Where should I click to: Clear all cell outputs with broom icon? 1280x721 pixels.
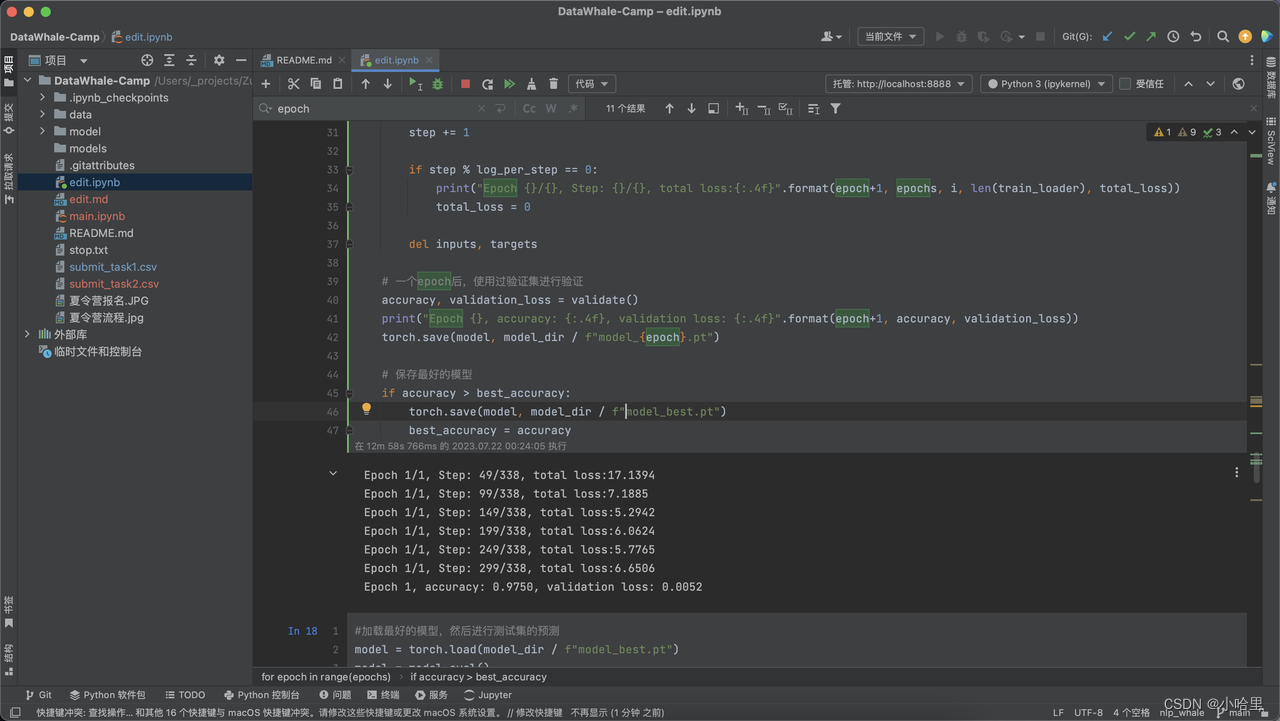pyautogui.click(x=531, y=84)
